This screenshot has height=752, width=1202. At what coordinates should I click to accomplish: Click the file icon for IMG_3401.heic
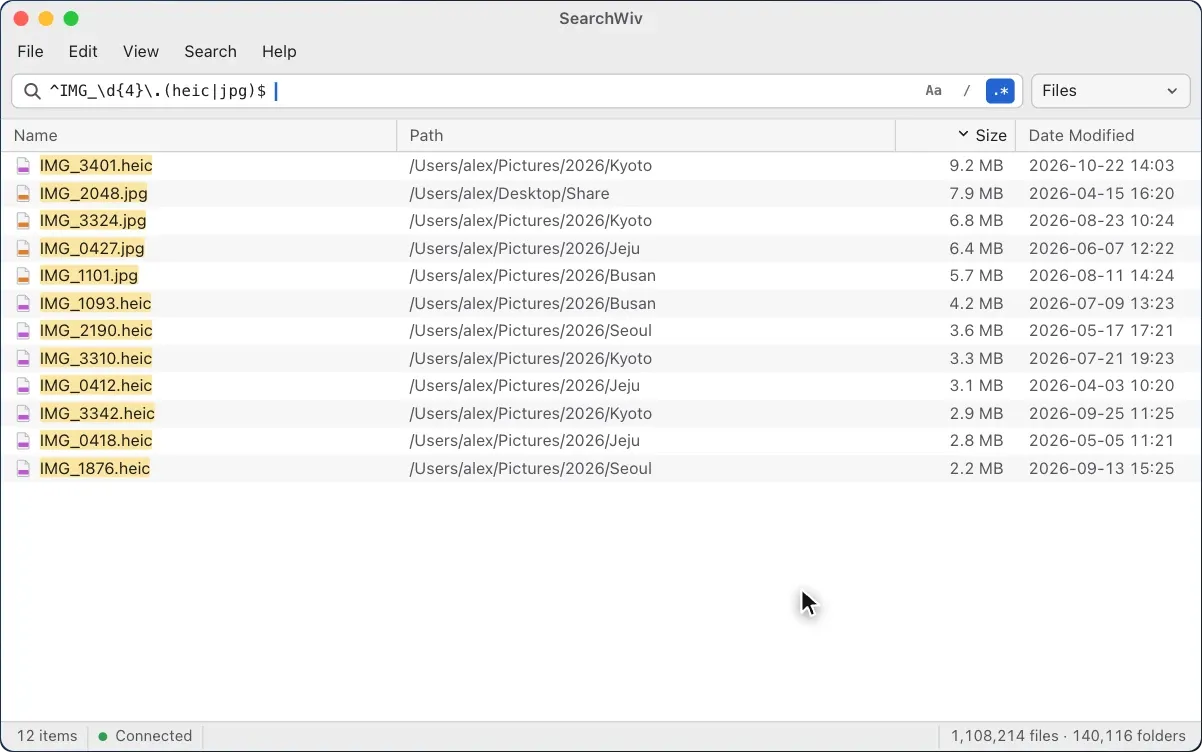point(23,166)
